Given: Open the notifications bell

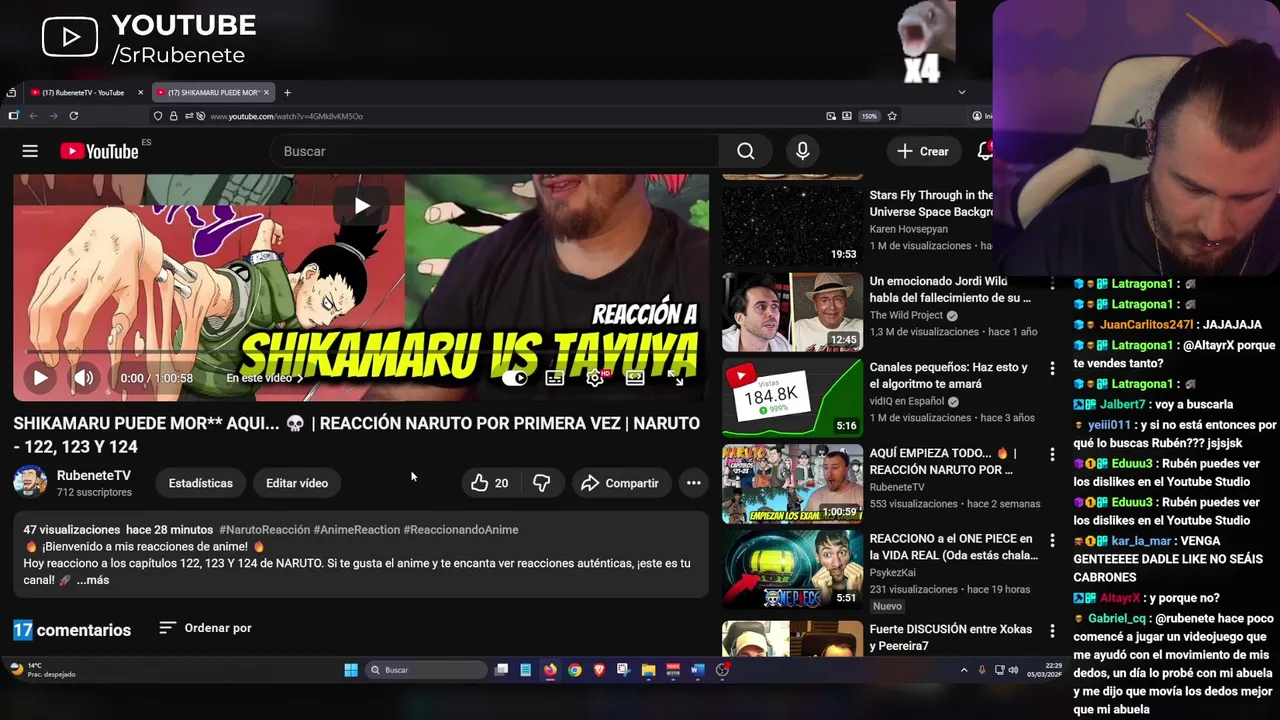Looking at the screenshot, I should tap(985, 151).
